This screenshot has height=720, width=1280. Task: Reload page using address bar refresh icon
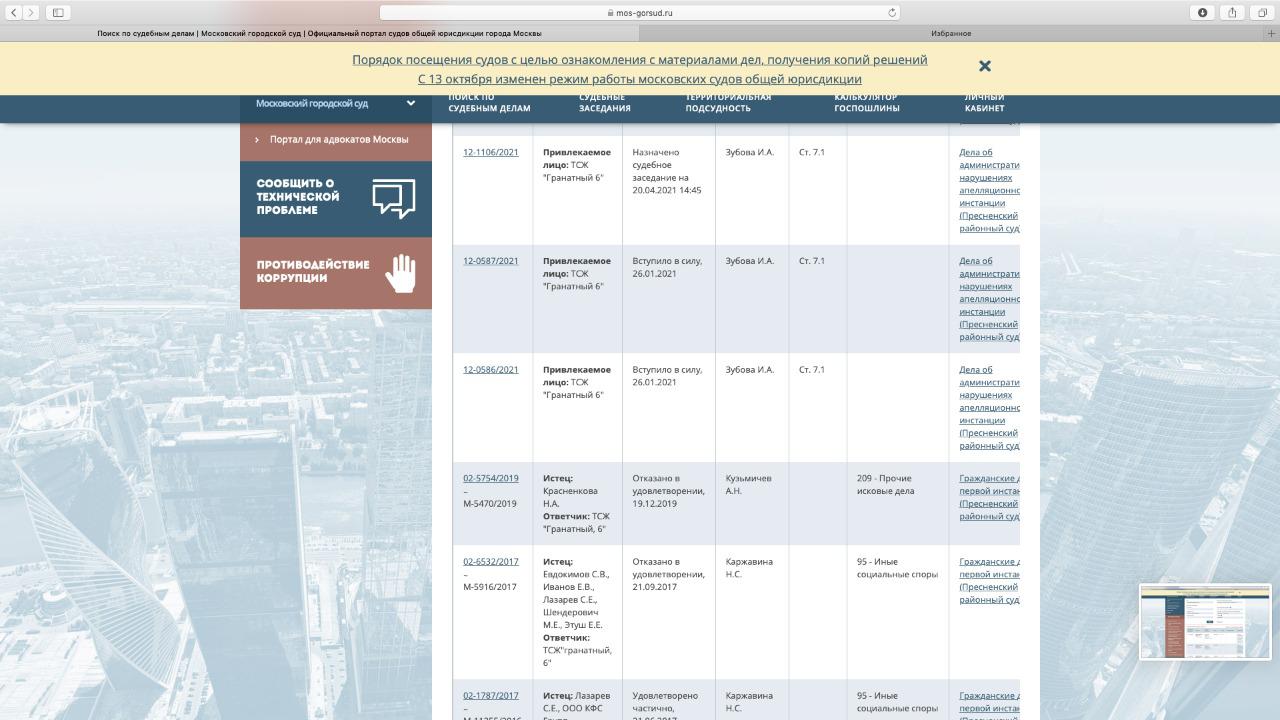[x=891, y=13]
